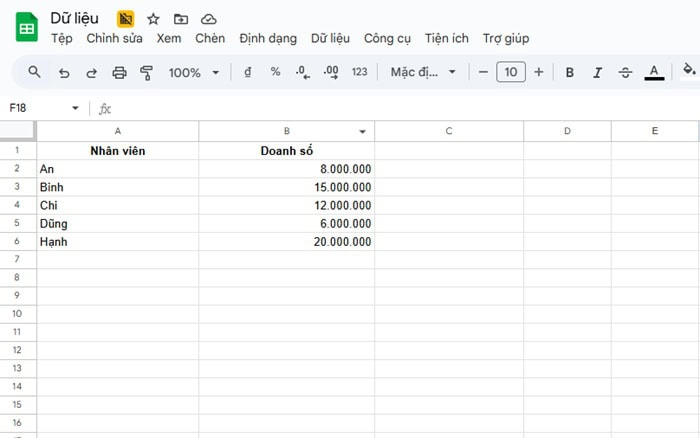Select cell containing Hạnh
The height and width of the screenshot is (438, 700).
[118, 242]
